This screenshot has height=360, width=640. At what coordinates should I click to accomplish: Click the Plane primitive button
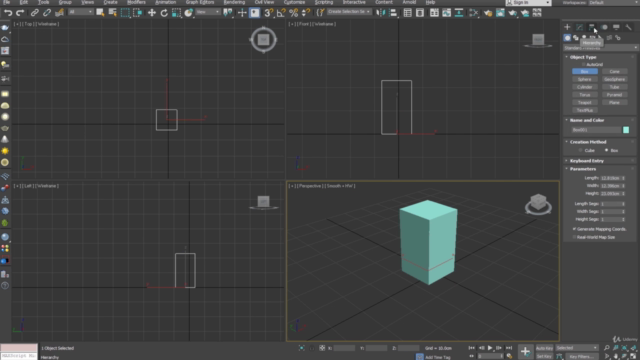[614, 102]
